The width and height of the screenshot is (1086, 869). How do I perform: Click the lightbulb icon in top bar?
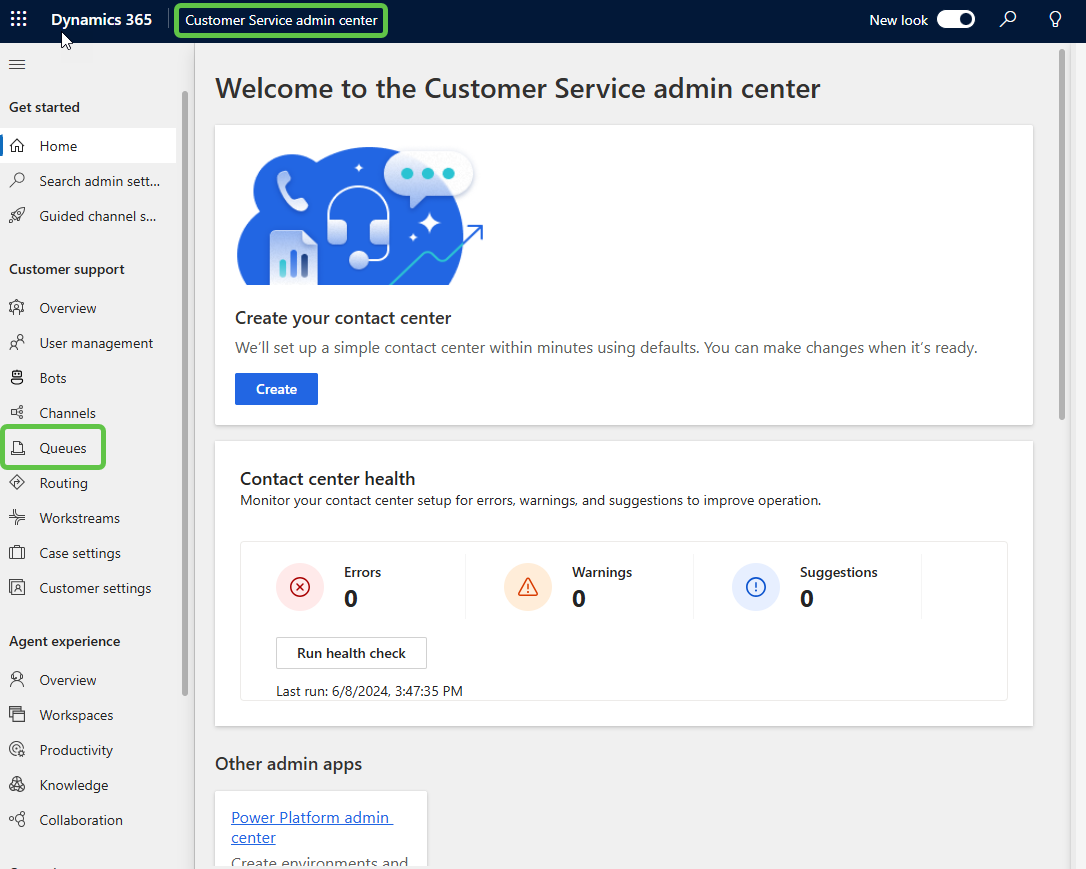(1055, 20)
